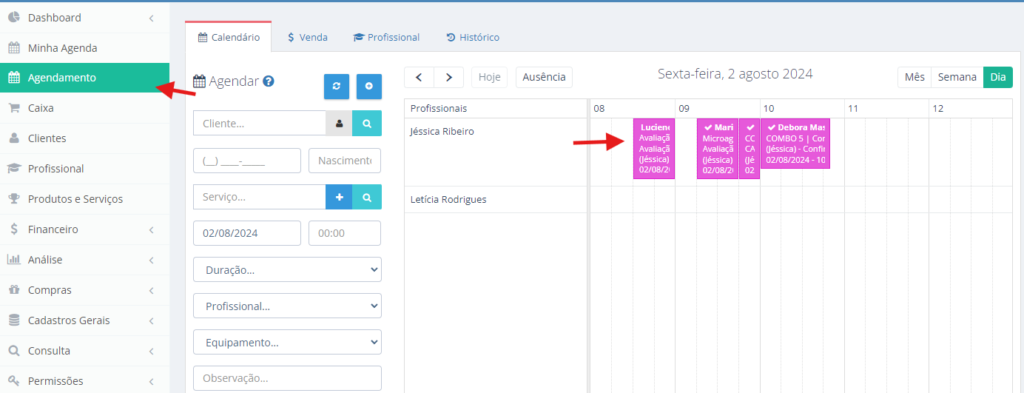Open the Agendar help question-mark icon

[268, 82]
